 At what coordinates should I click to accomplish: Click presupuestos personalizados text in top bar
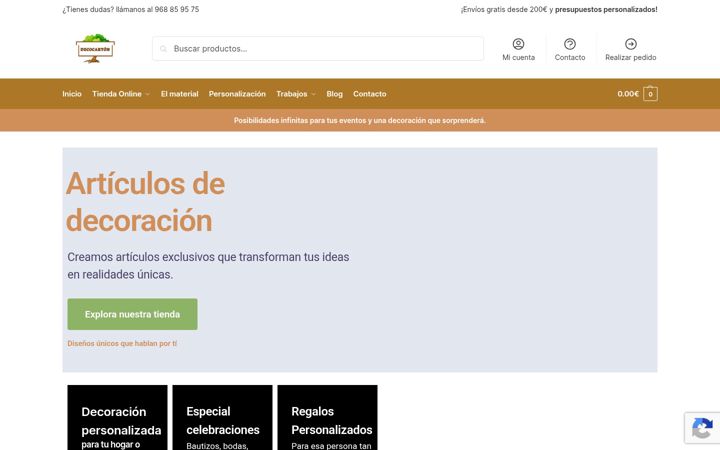tap(606, 9)
